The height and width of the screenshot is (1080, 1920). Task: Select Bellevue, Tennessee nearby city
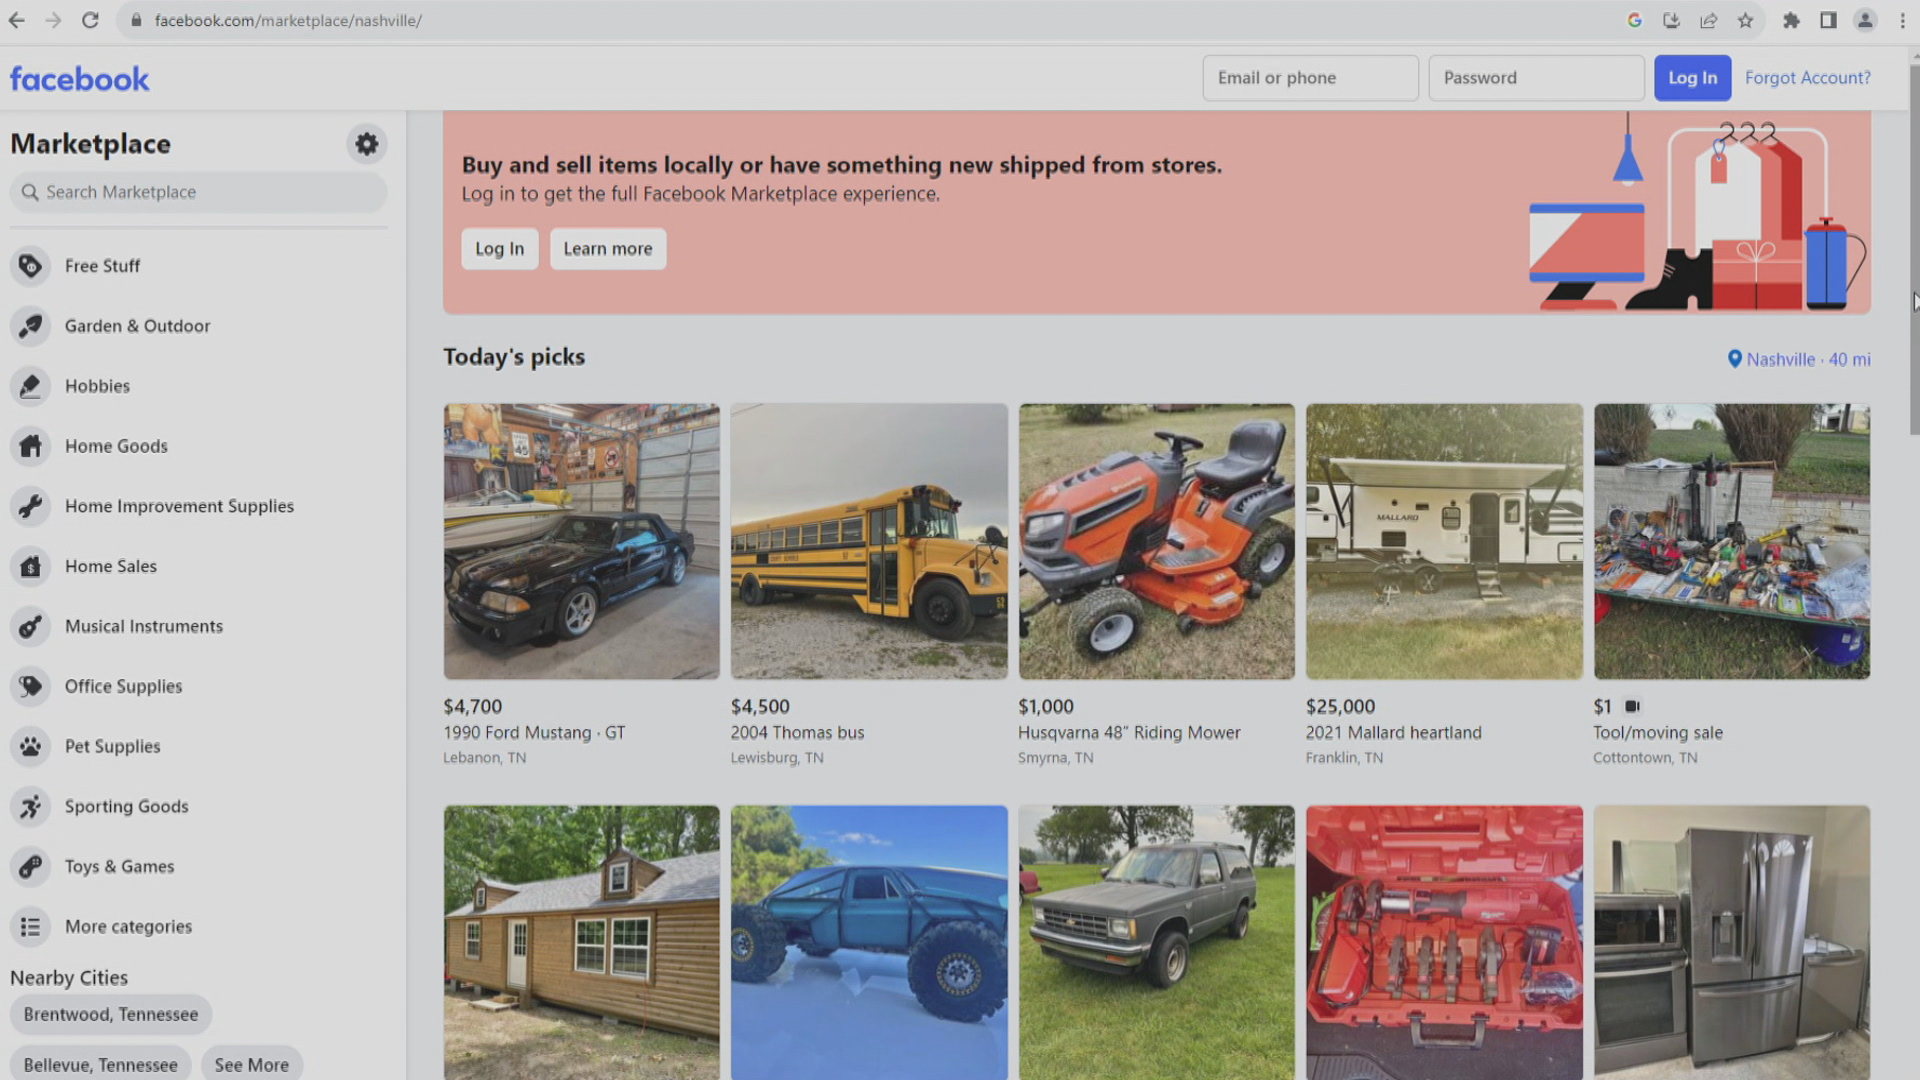(101, 1064)
